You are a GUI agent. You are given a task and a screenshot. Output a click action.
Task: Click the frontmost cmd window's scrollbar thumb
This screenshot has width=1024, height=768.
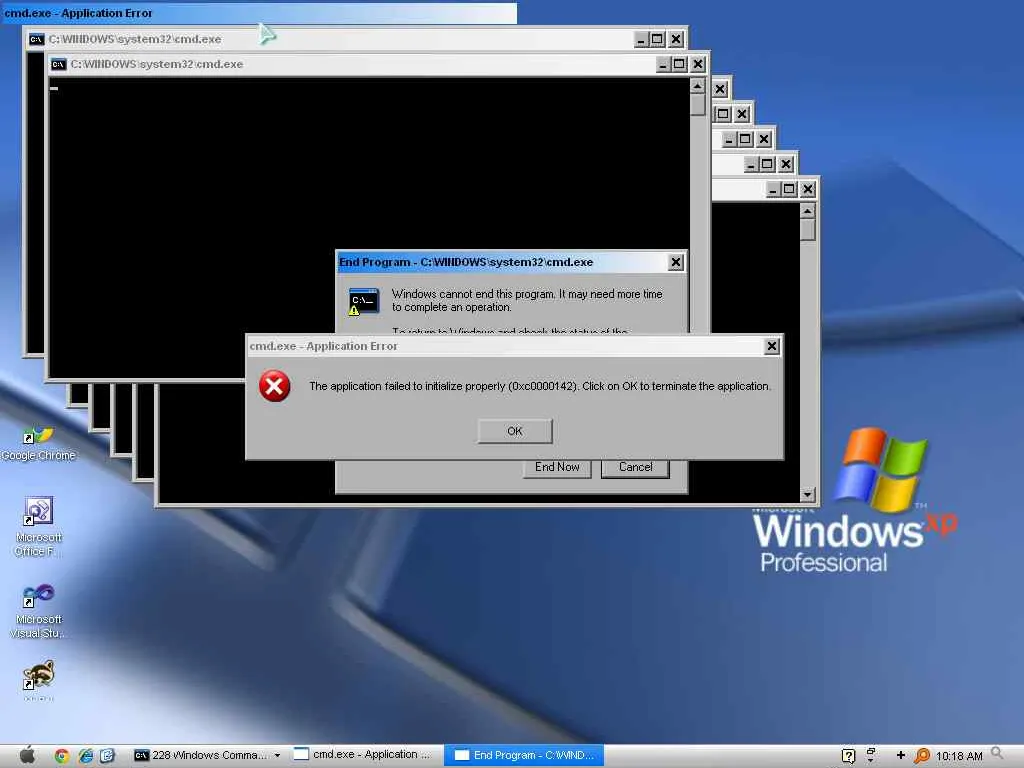click(x=697, y=104)
